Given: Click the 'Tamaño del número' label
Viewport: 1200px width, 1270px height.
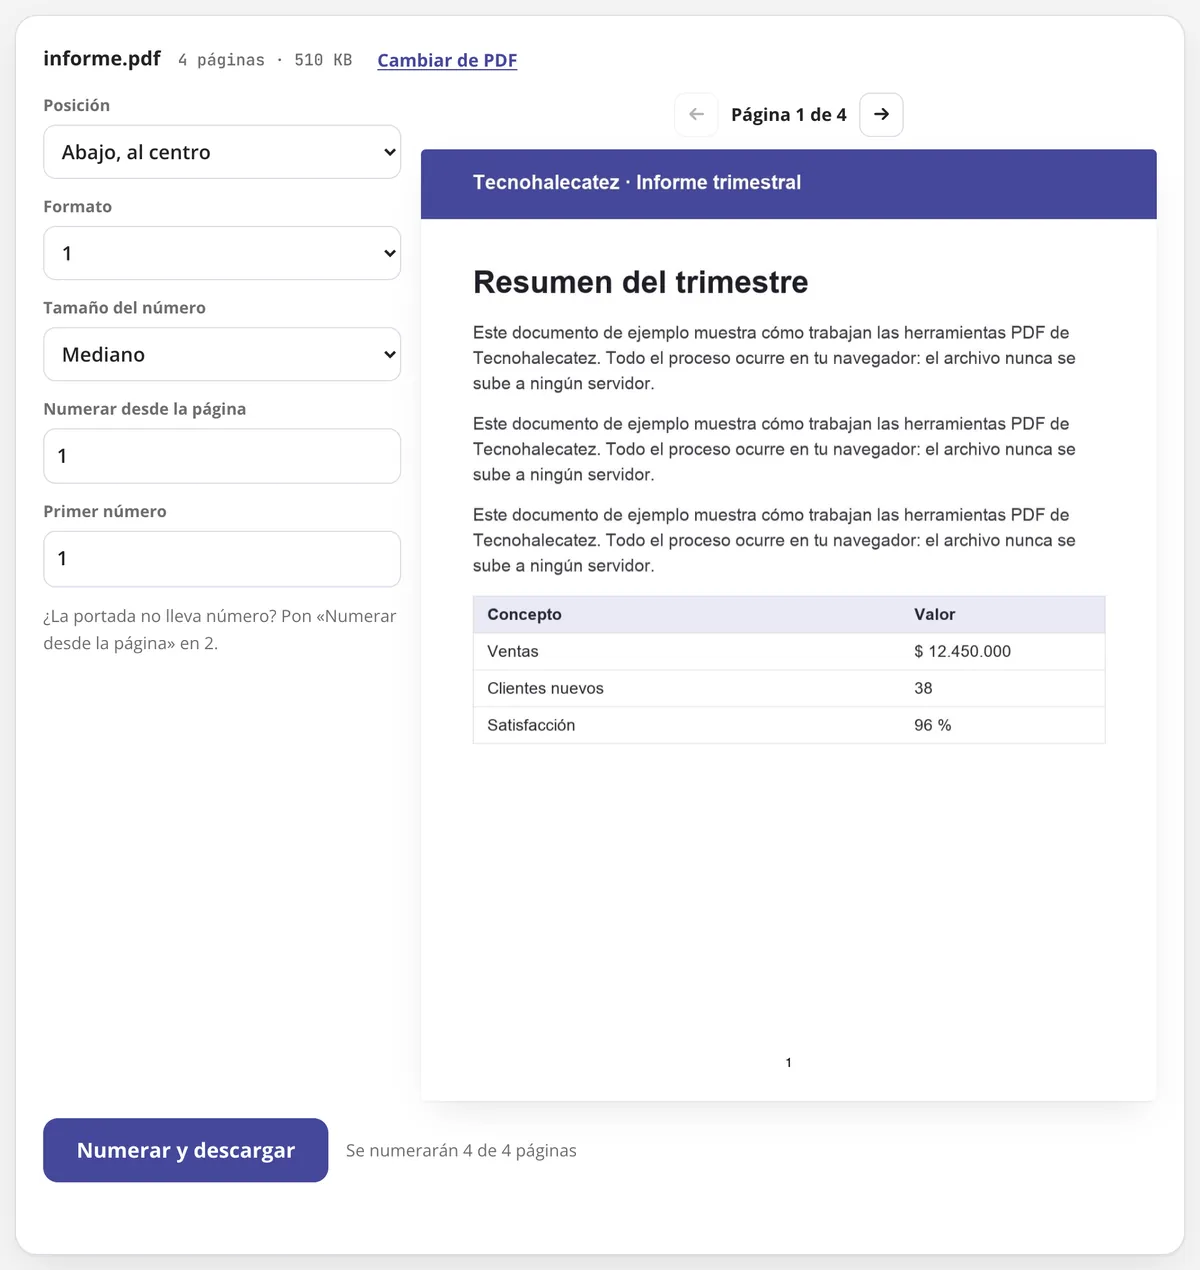Looking at the screenshot, I should 124,307.
